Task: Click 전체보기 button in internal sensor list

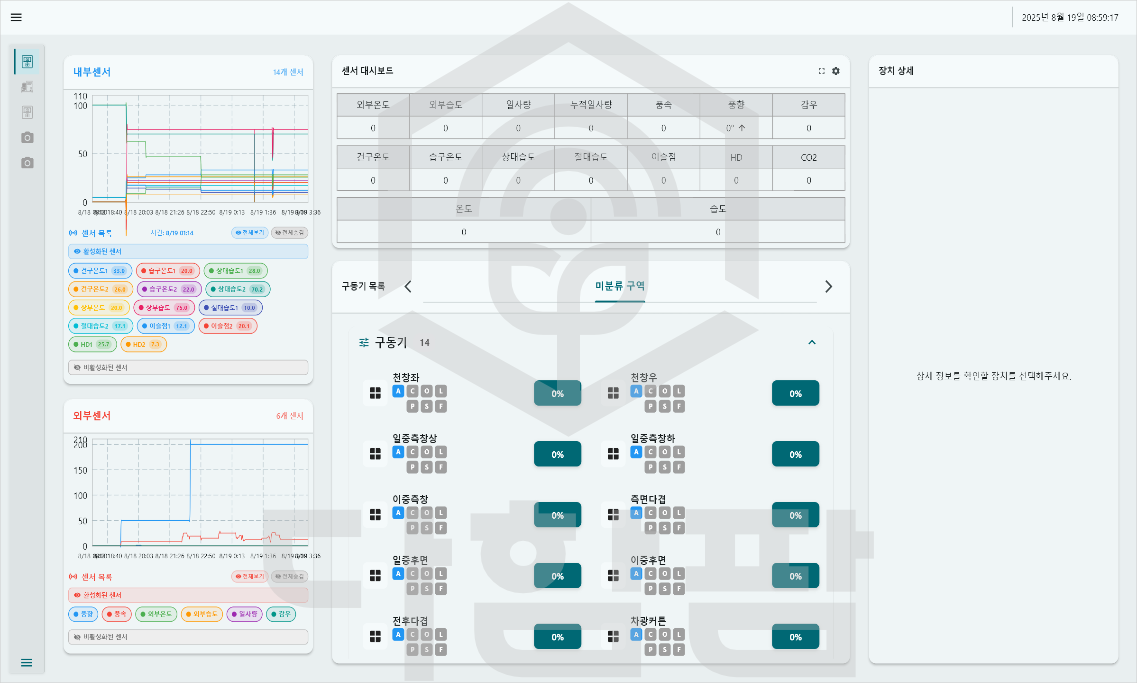Action: tap(249, 232)
